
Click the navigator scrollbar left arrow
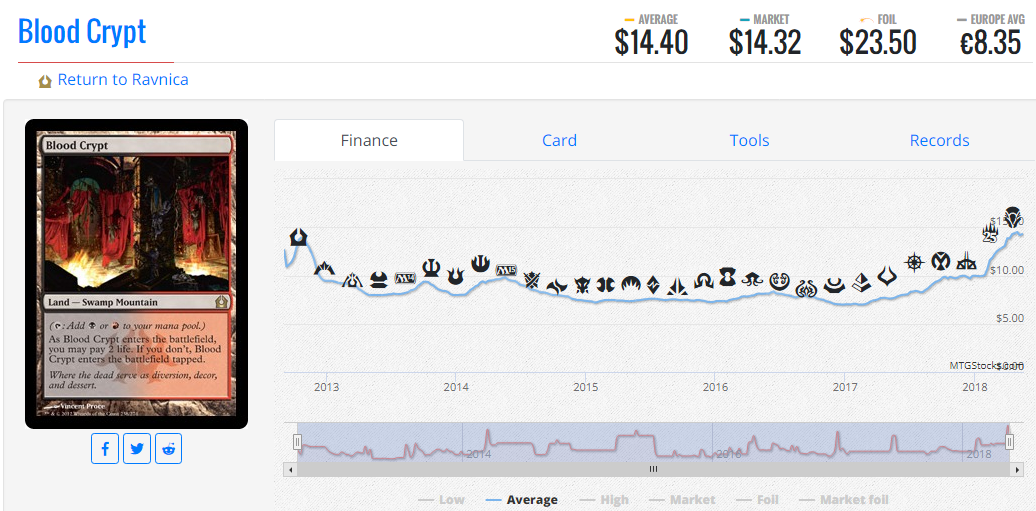point(291,469)
